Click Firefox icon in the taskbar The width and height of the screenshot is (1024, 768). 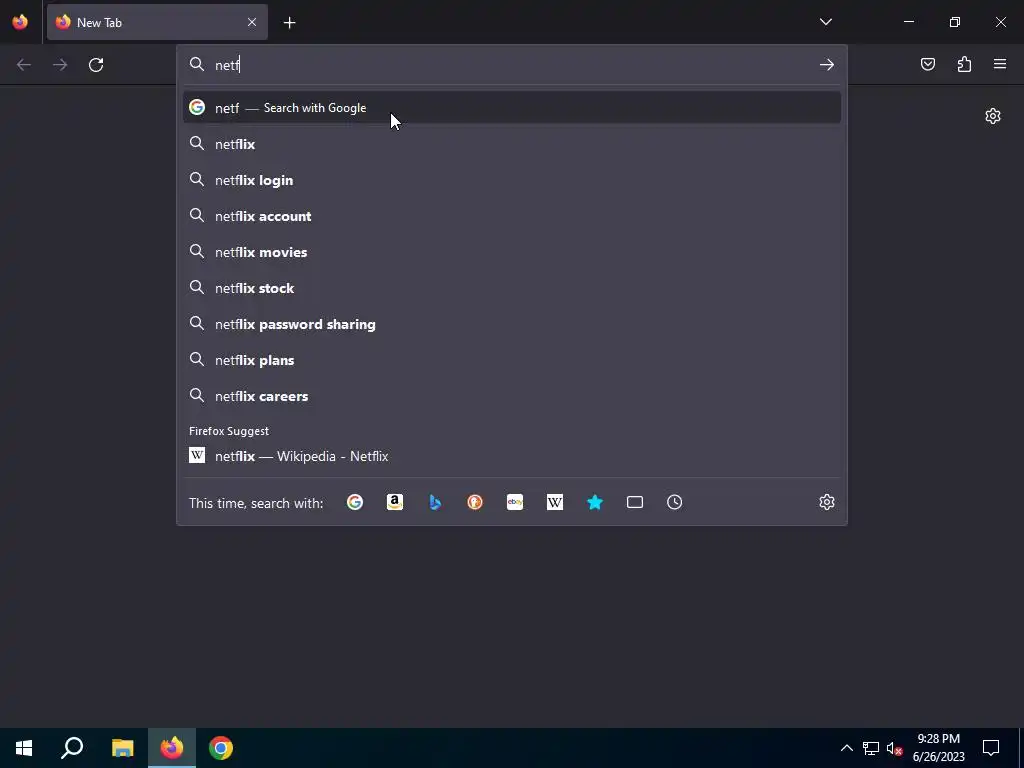coord(172,748)
